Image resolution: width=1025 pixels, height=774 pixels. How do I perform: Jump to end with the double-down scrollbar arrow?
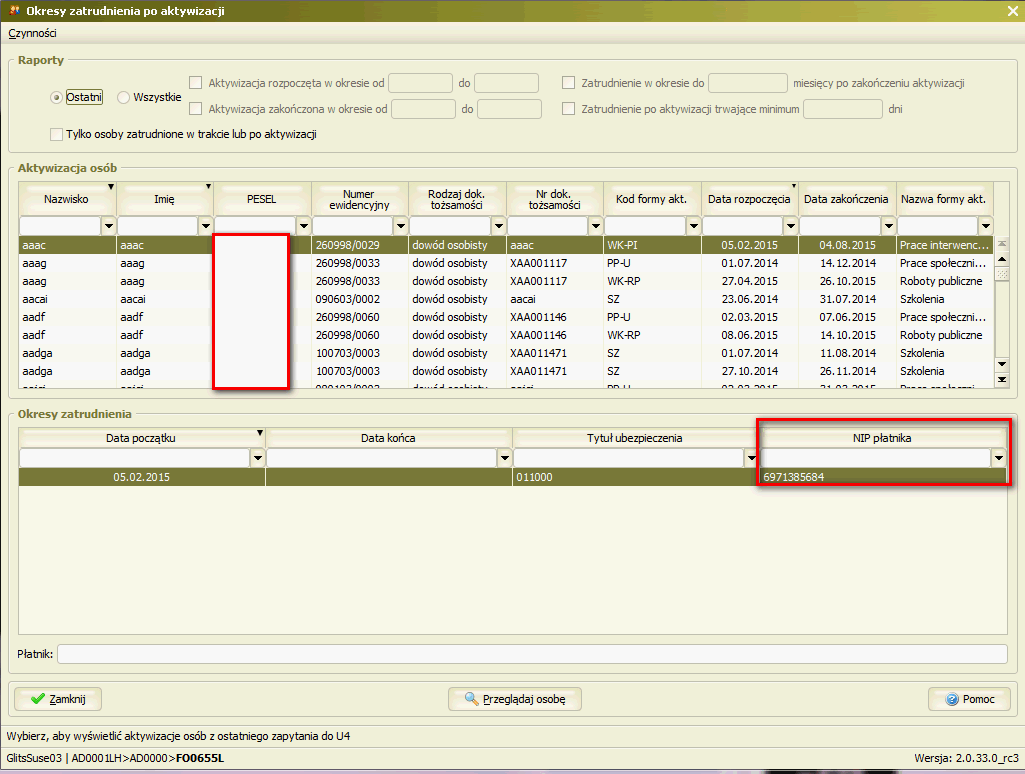coord(1001,379)
